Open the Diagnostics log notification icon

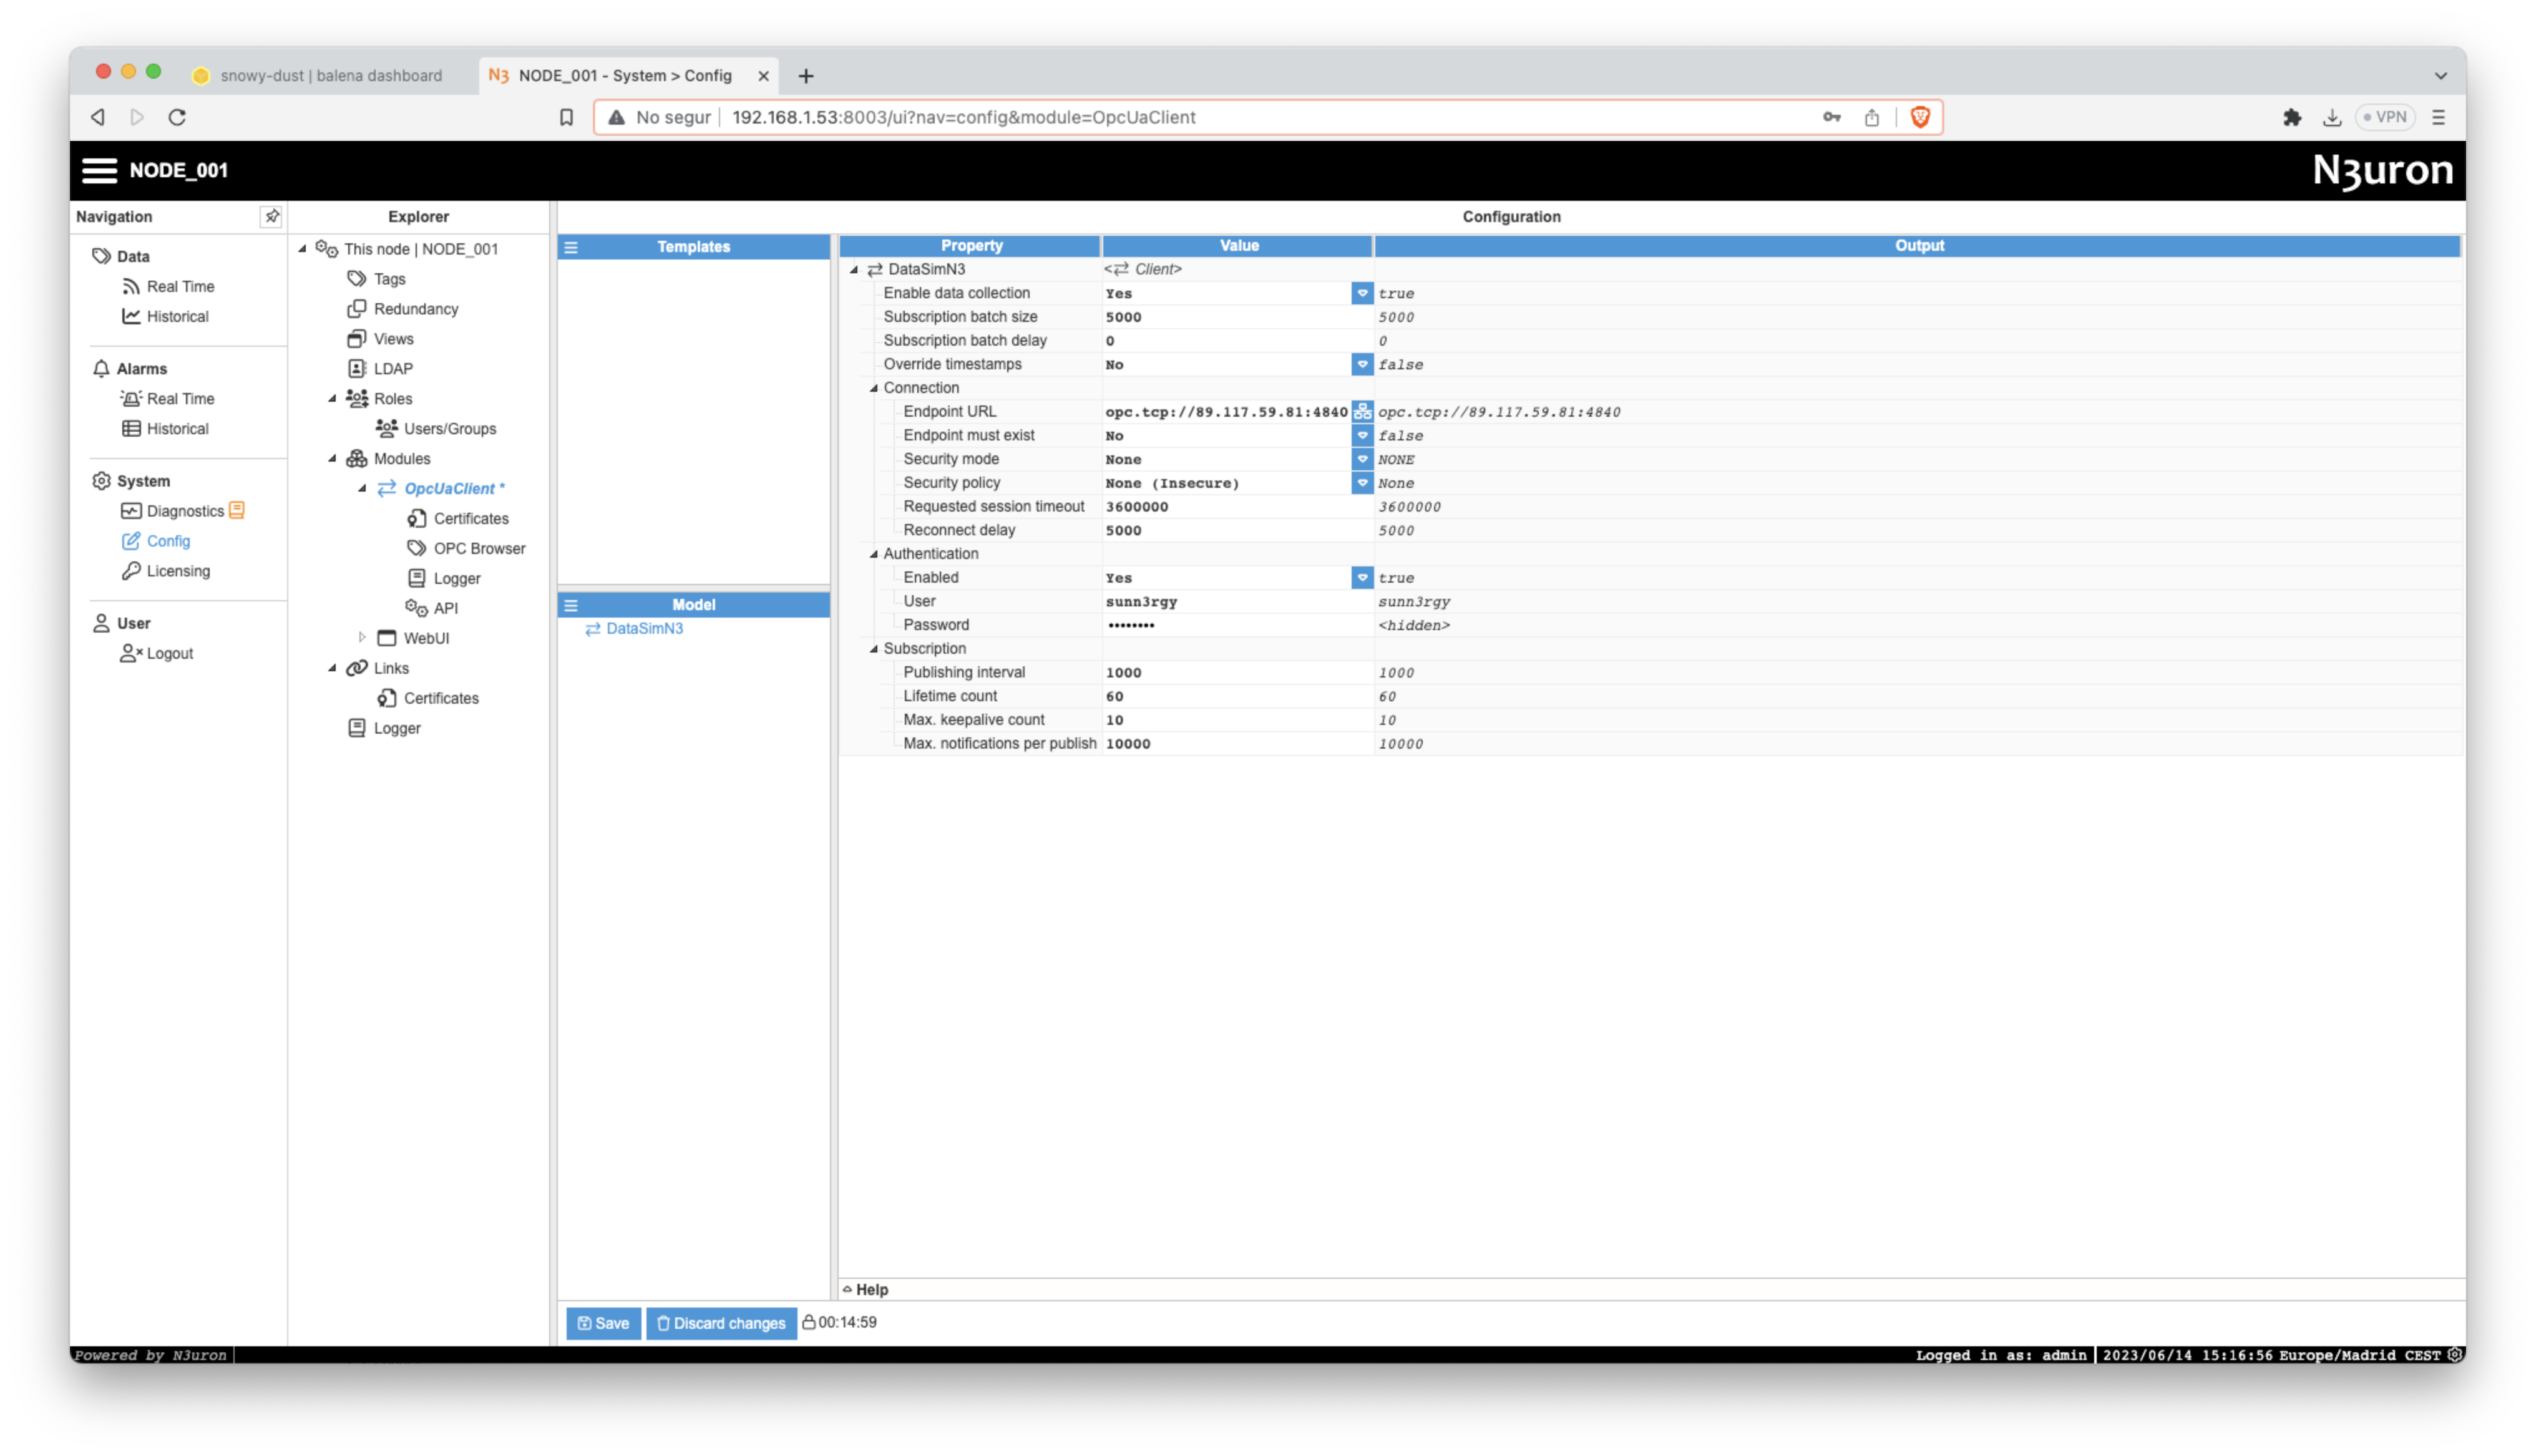(237, 510)
